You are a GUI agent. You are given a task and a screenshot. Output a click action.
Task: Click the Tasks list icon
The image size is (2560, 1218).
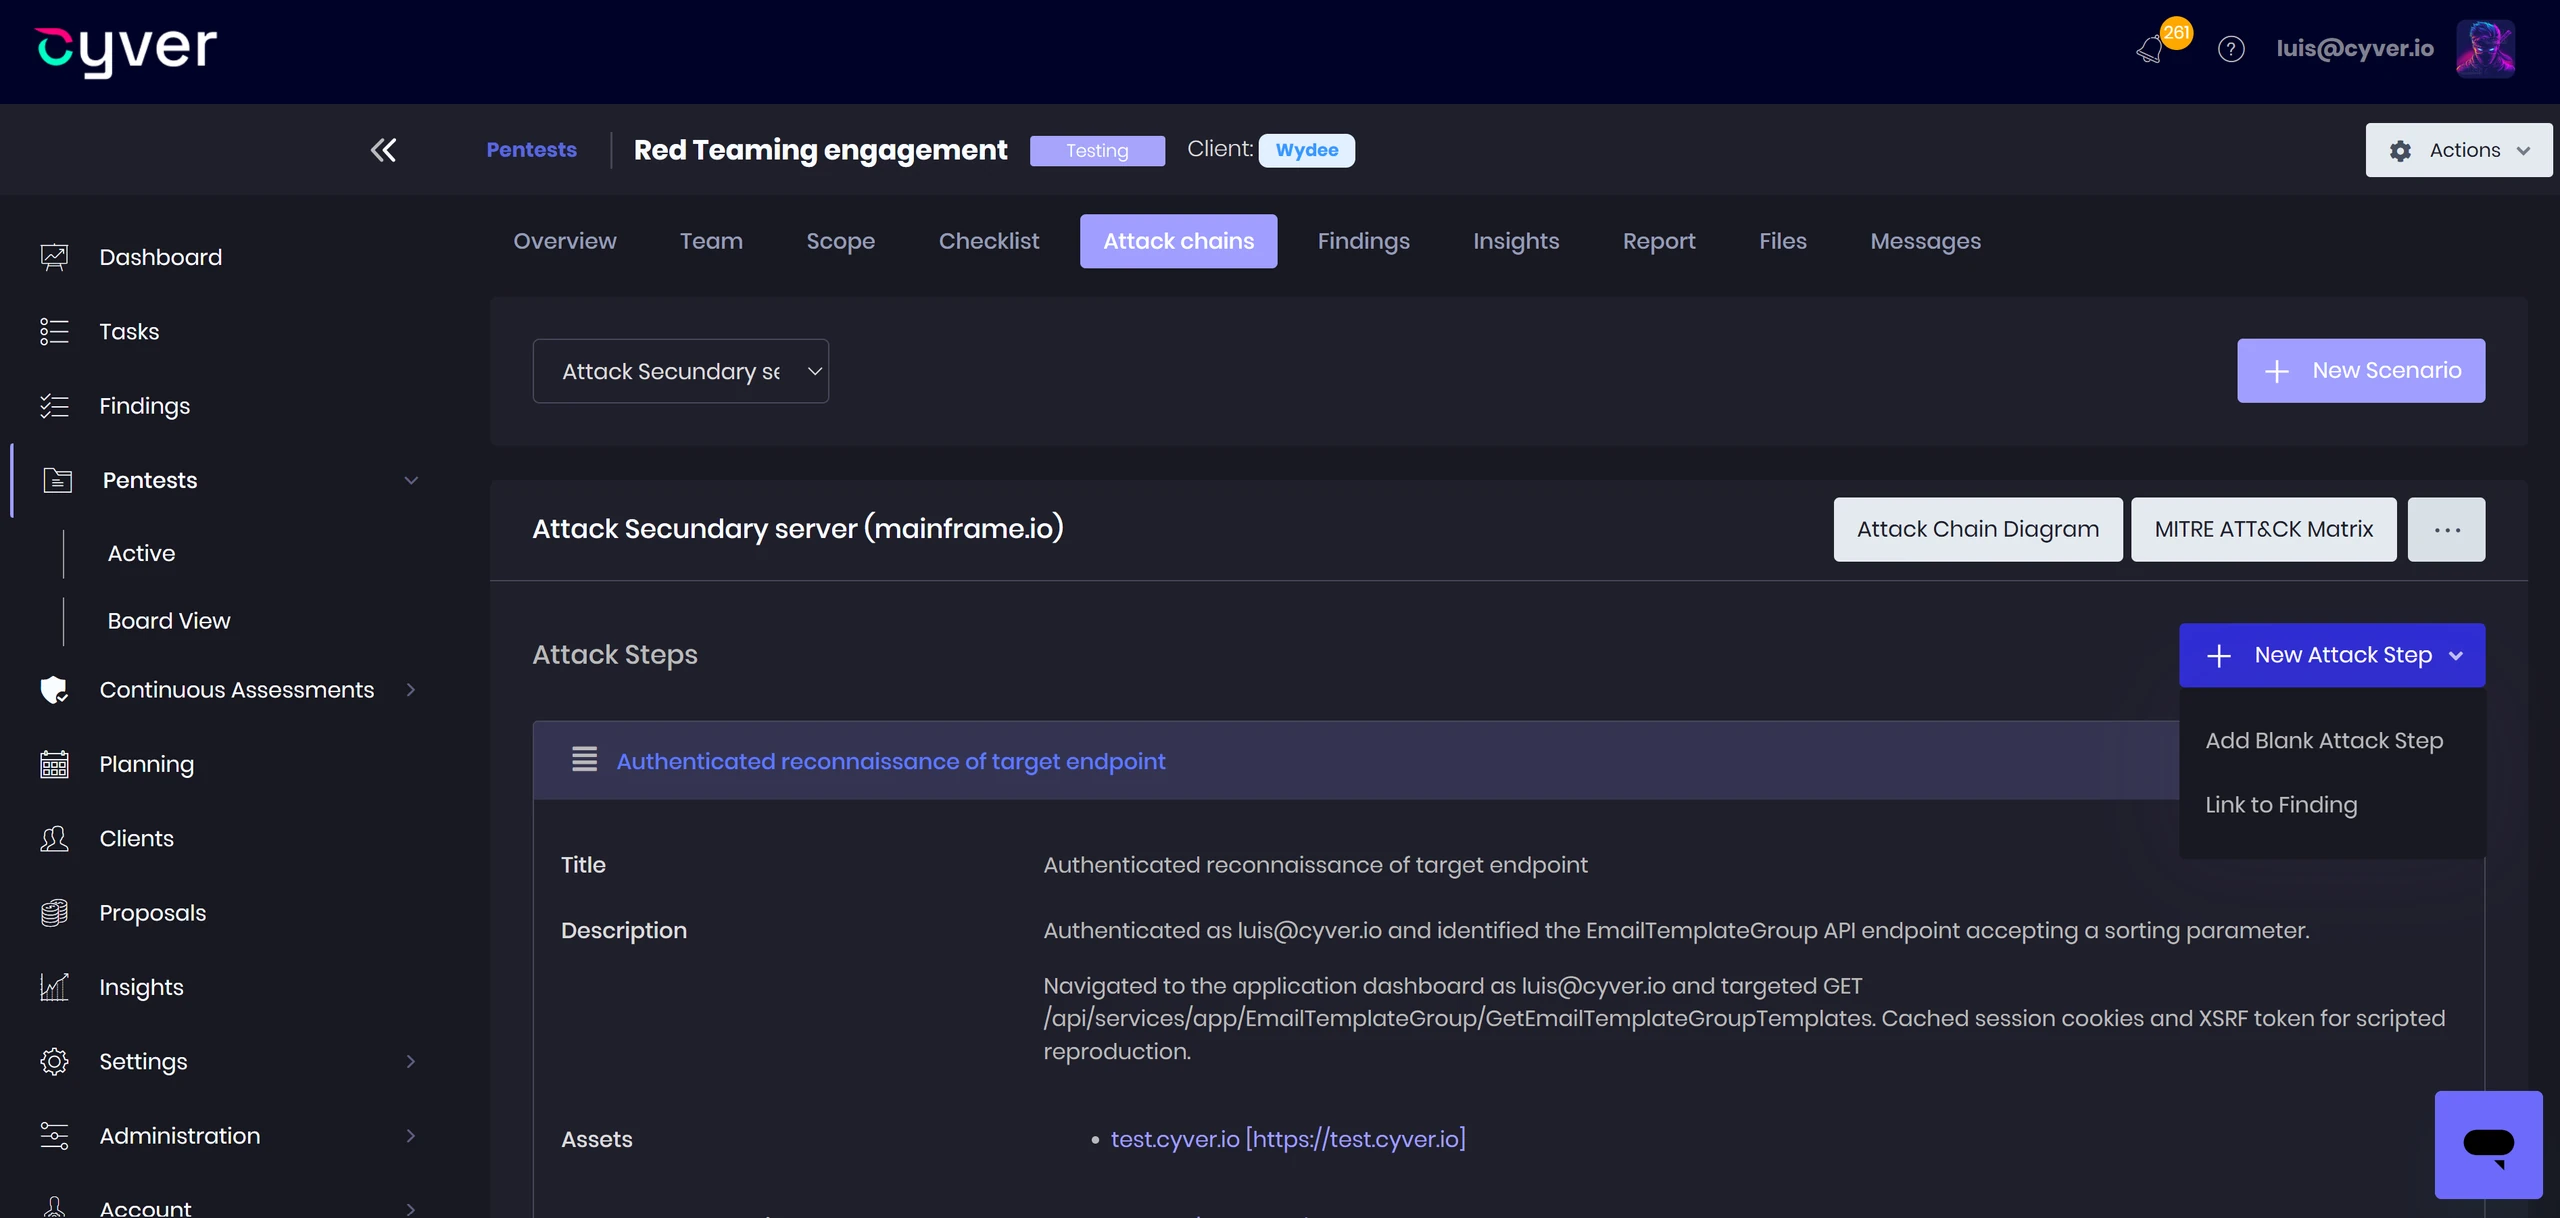click(x=54, y=331)
